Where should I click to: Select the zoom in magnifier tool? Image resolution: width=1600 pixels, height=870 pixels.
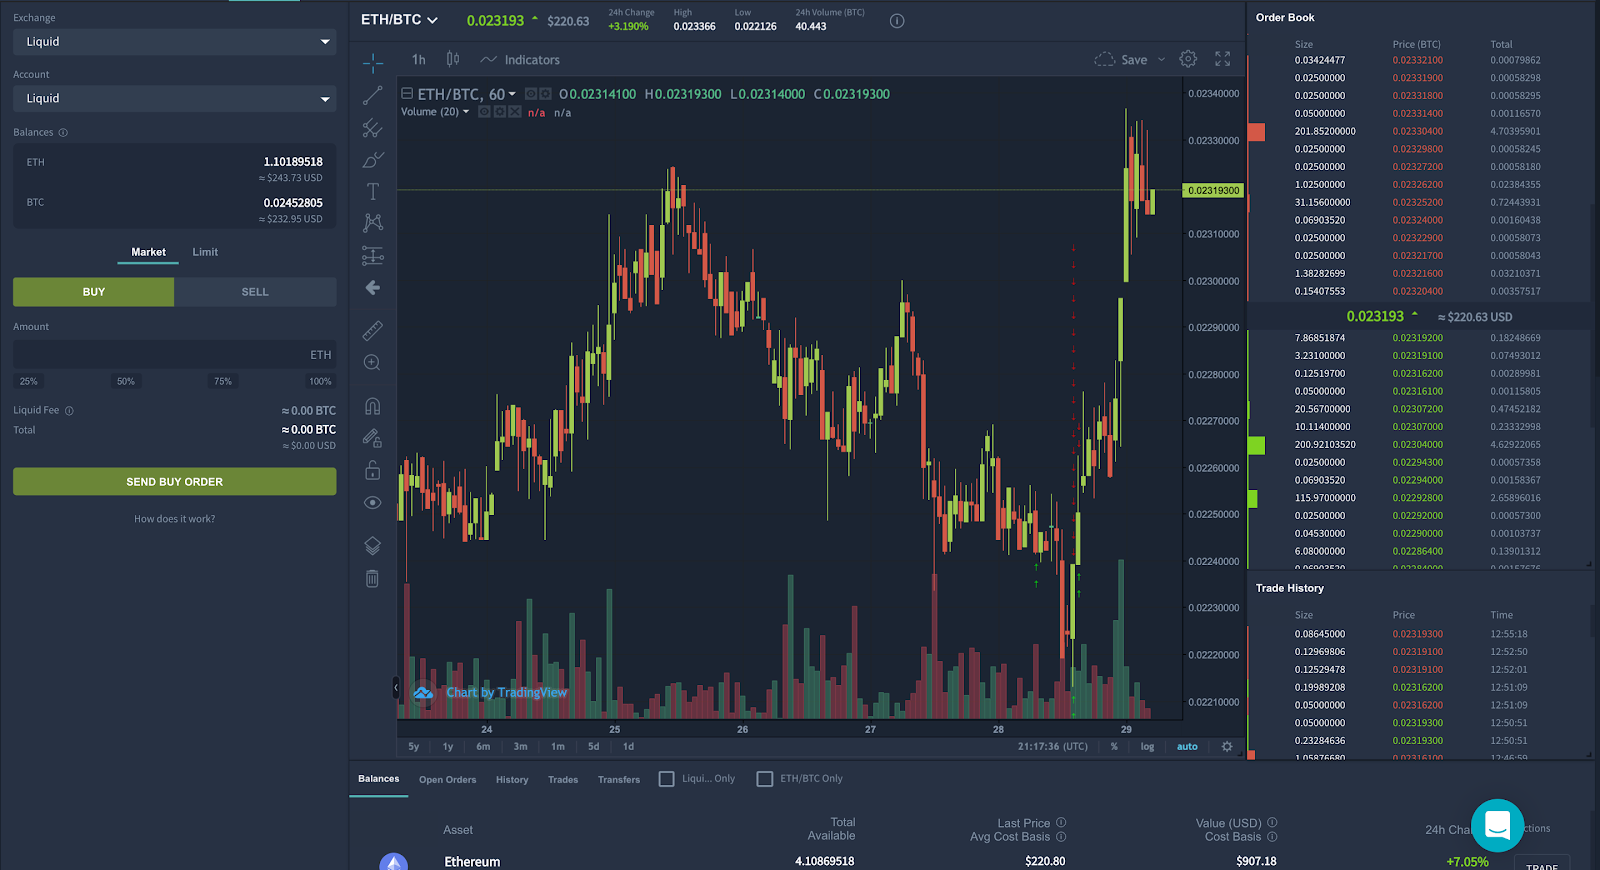372,362
